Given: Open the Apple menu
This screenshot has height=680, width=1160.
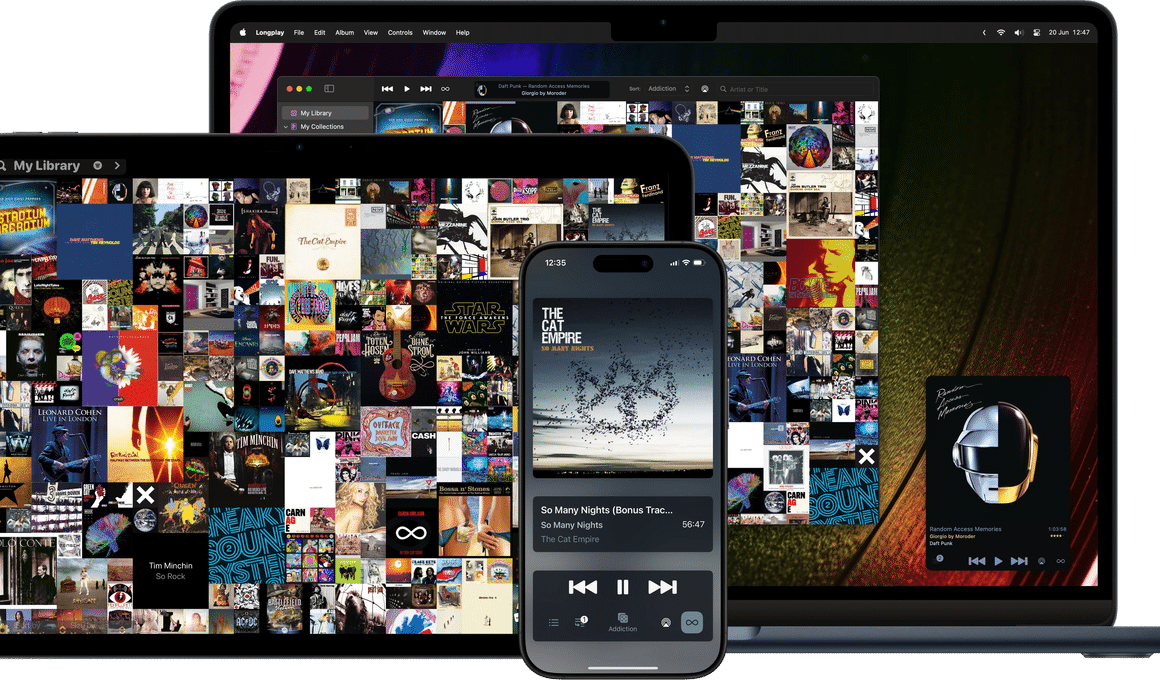Looking at the screenshot, I should point(243,33).
